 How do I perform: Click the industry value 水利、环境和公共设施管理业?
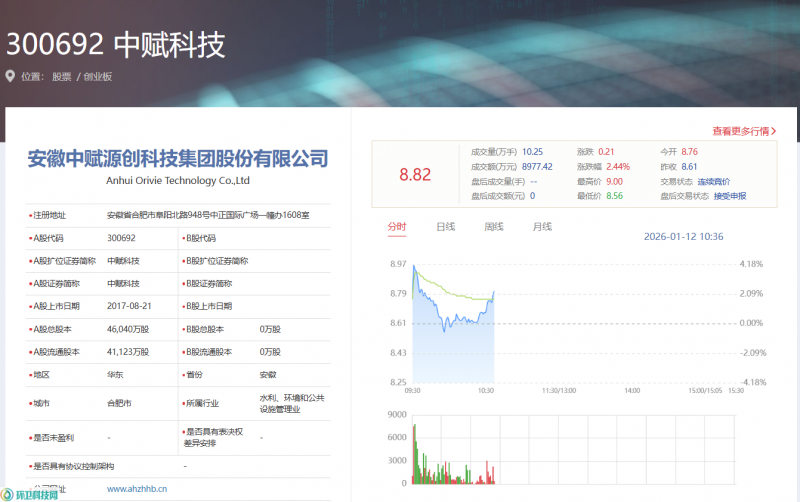click(292, 403)
